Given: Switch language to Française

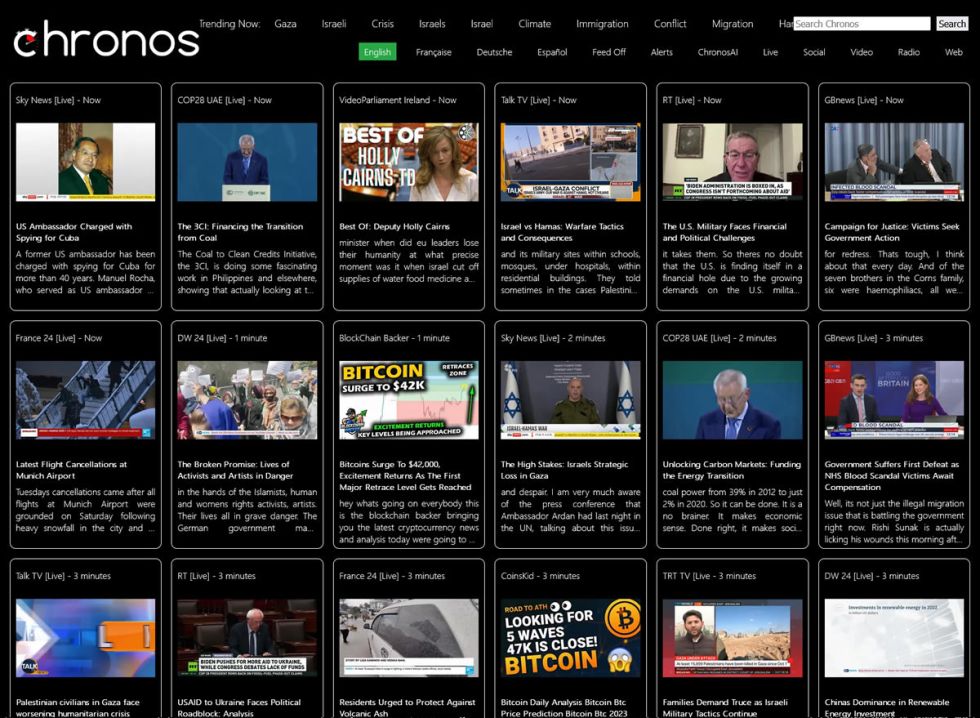Looking at the screenshot, I should point(433,52).
